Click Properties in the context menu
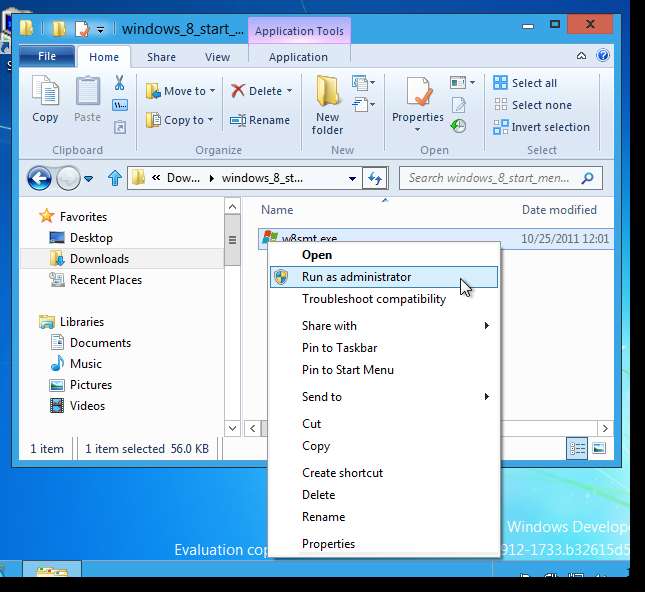This screenshot has height=592, width=645. tap(384, 544)
